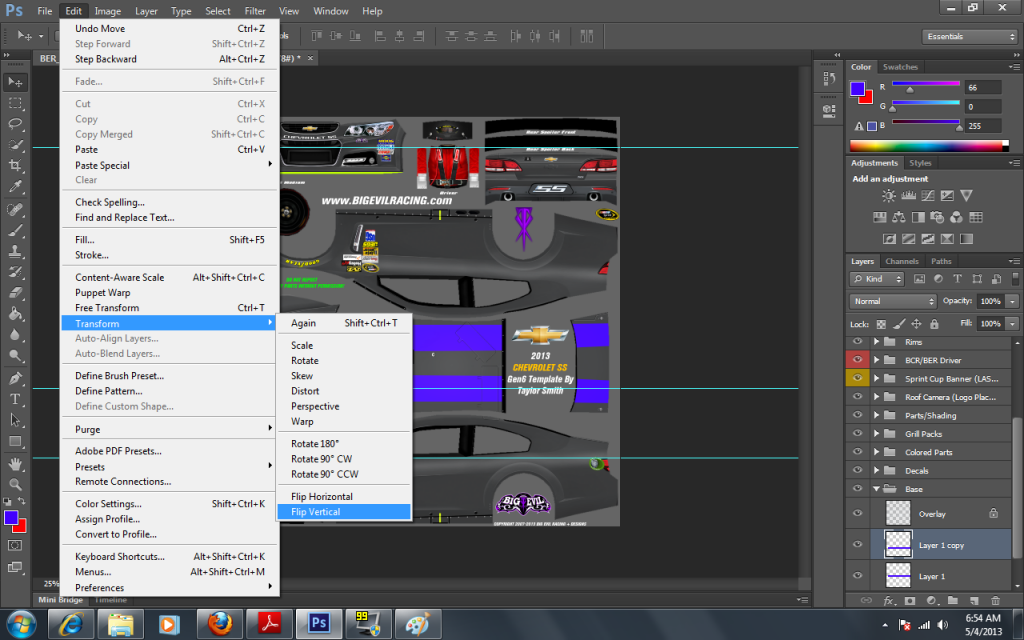Open the Styles tab

coord(920,163)
